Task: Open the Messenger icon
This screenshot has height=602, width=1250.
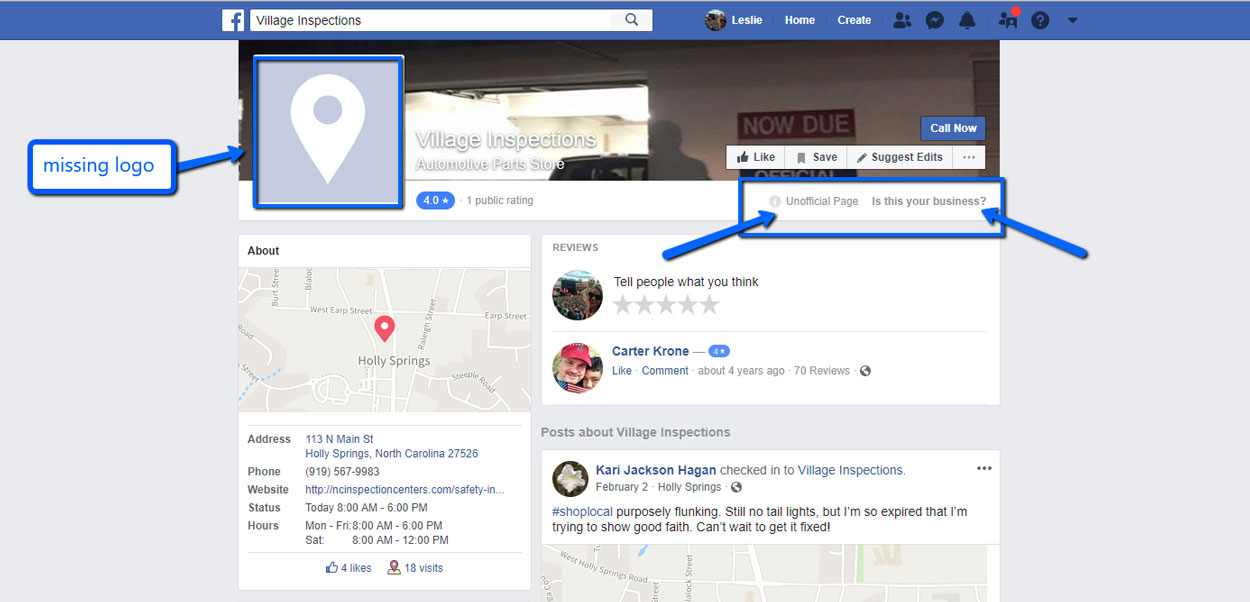Action: (x=934, y=20)
